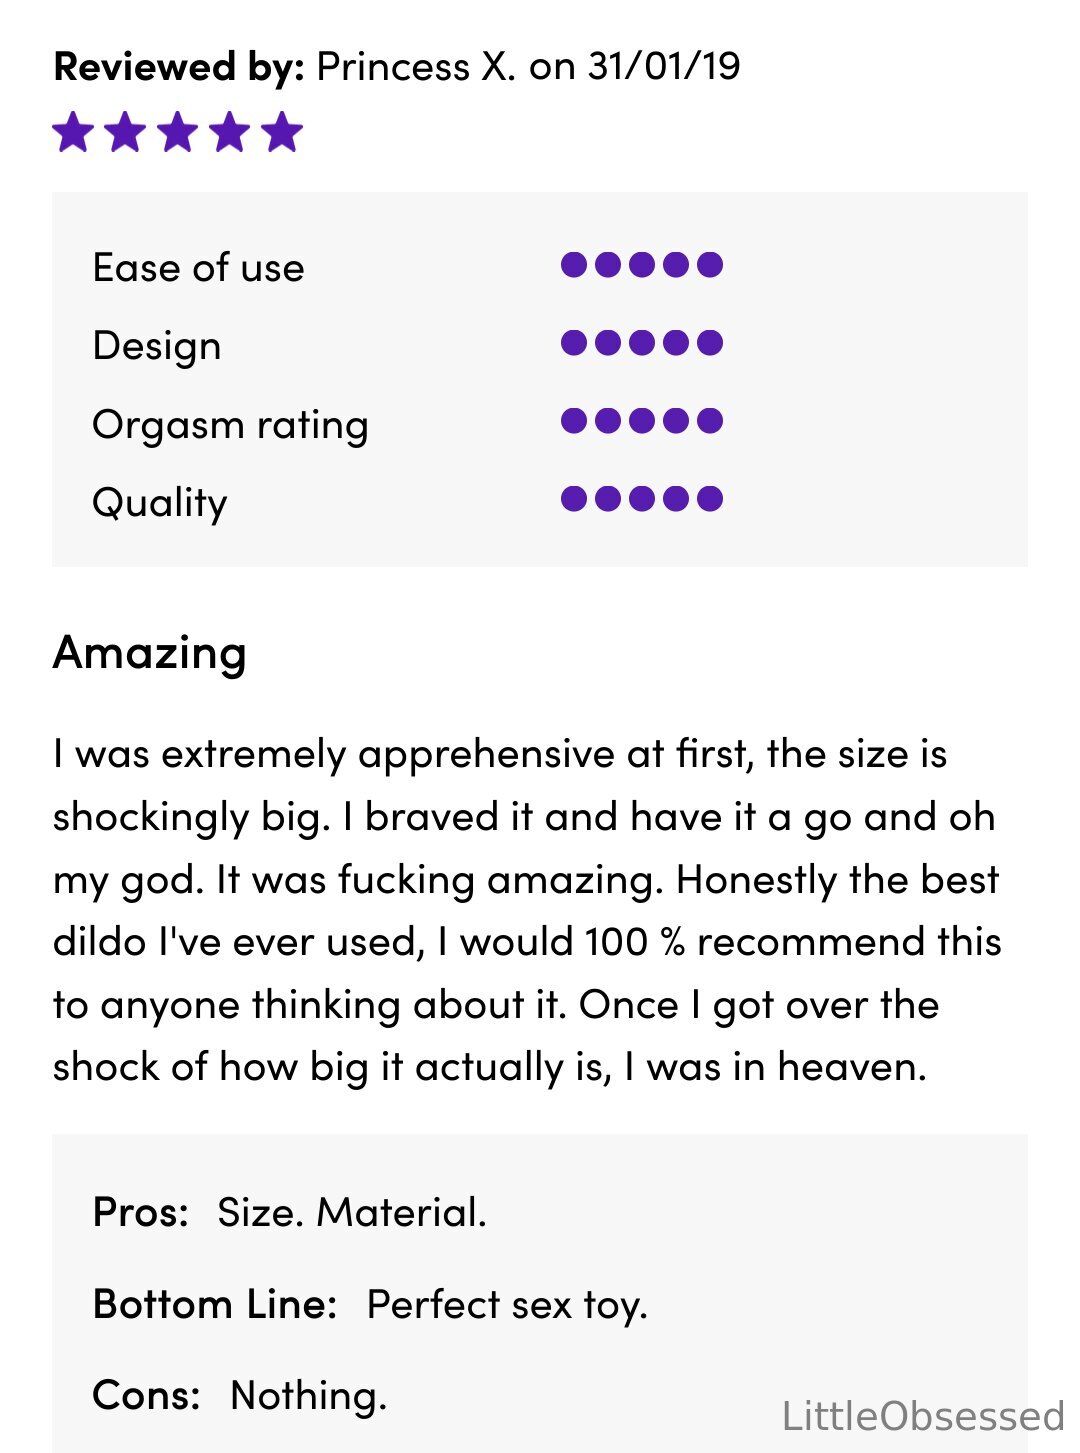Viewport: 1080px width, 1453px height.
Task: Click the first purple star in the rating
Action: click(x=73, y=132)
